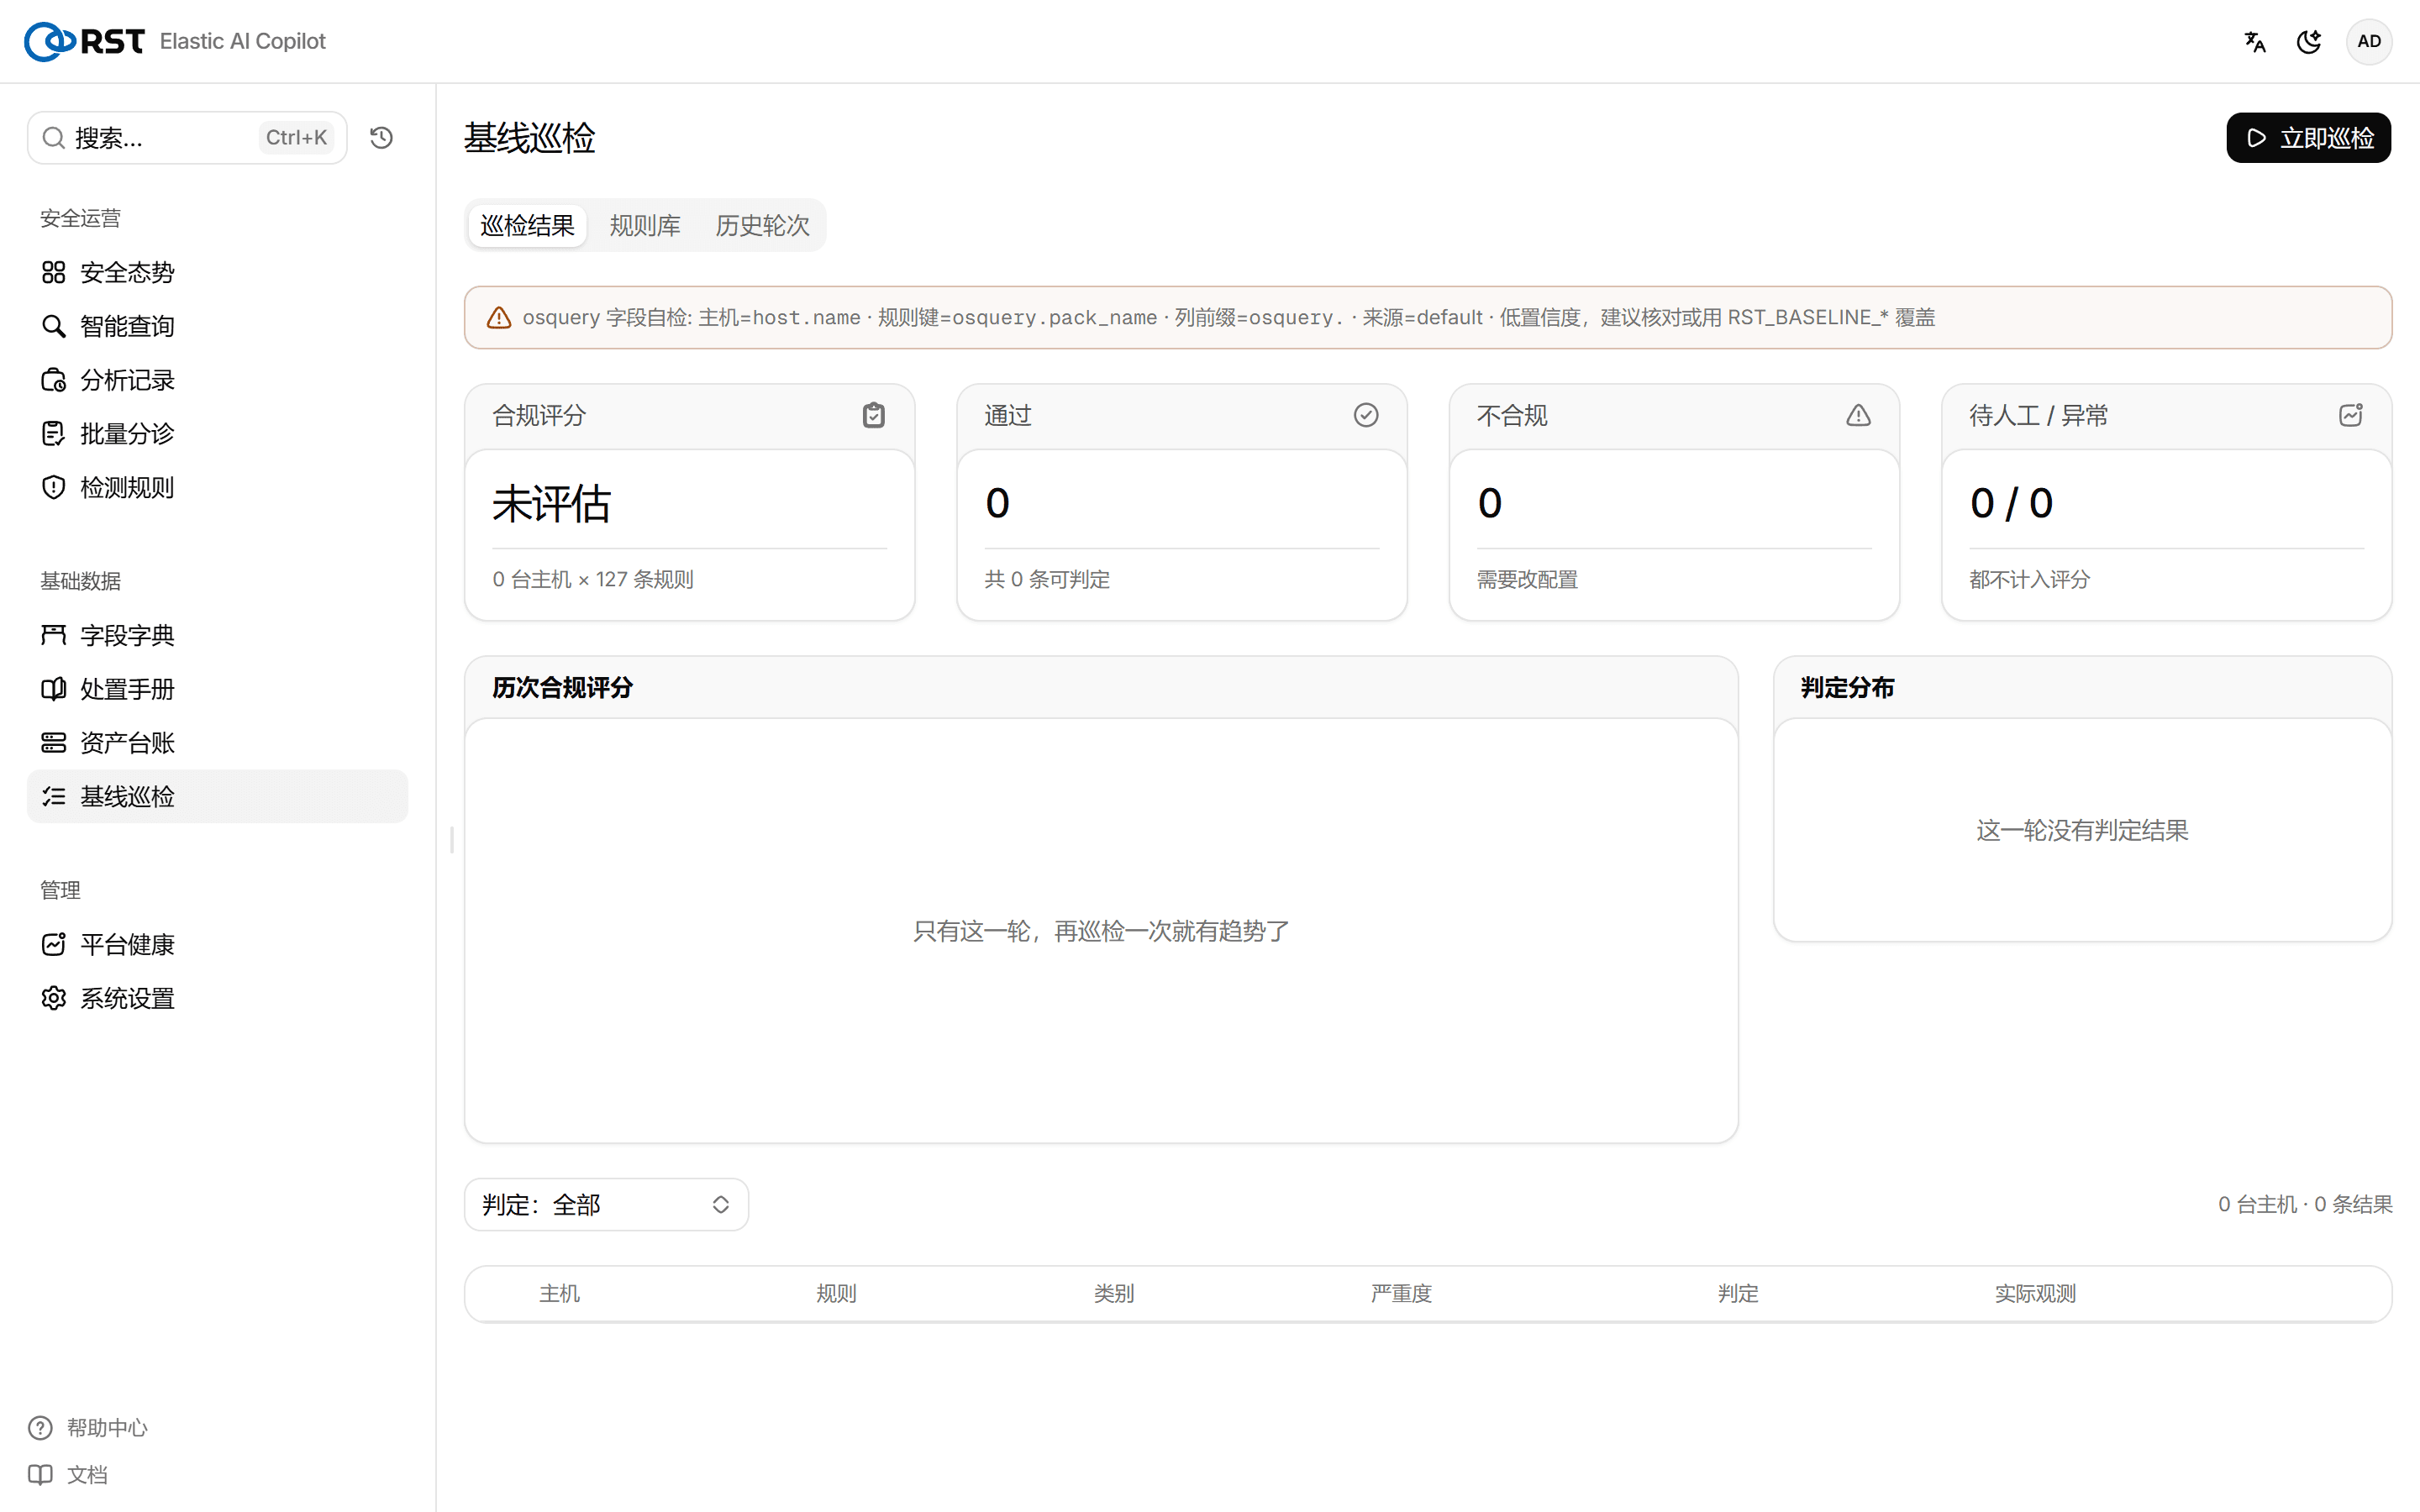Open 智能查询 in sidebar

click(x=217, y=326)
